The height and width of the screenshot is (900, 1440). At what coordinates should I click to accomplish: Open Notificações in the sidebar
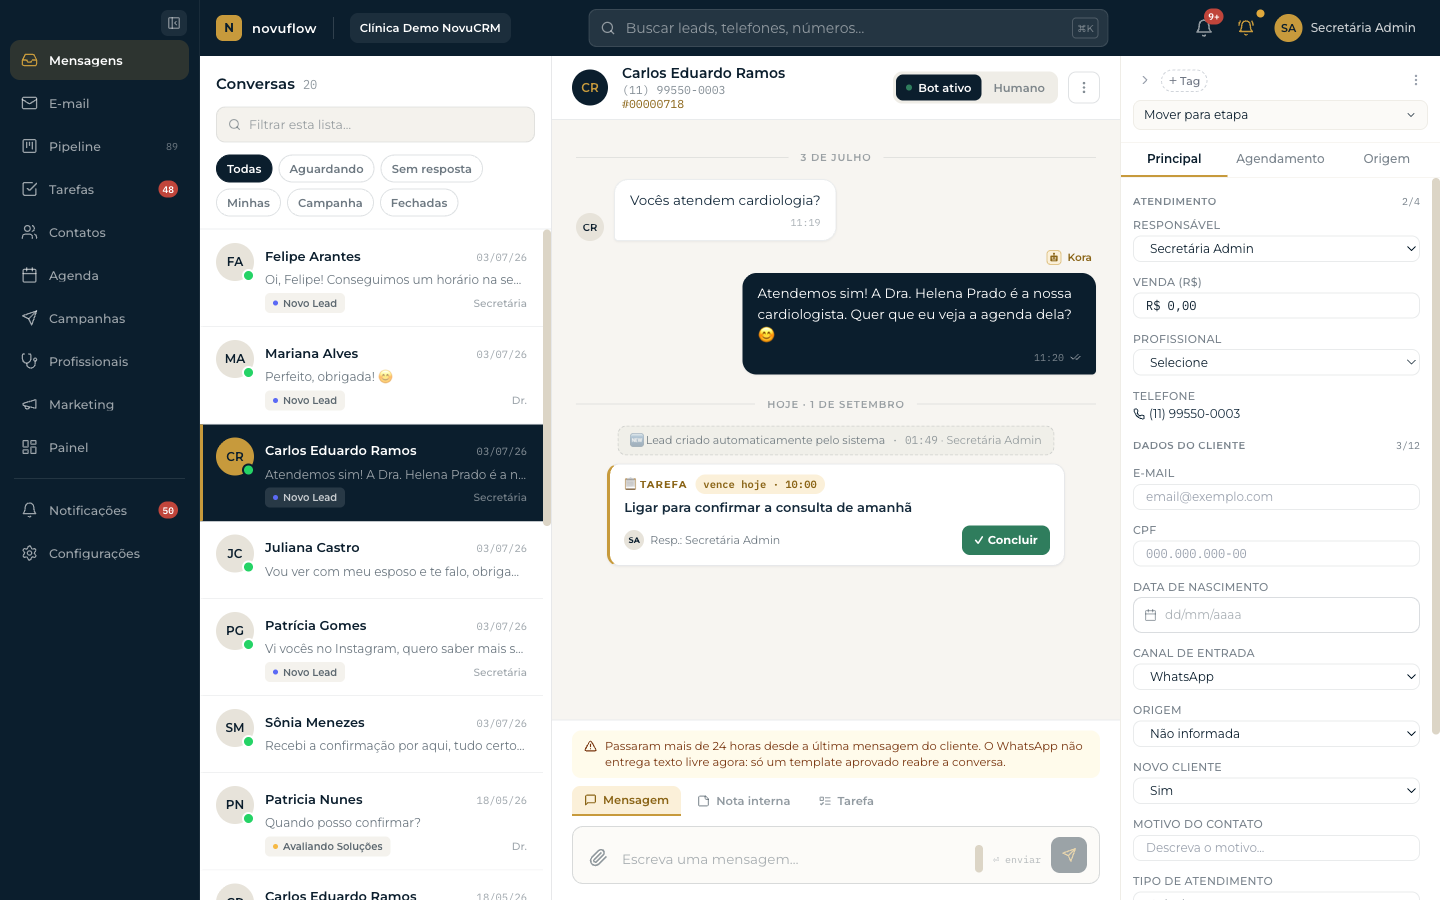[99, 510]
